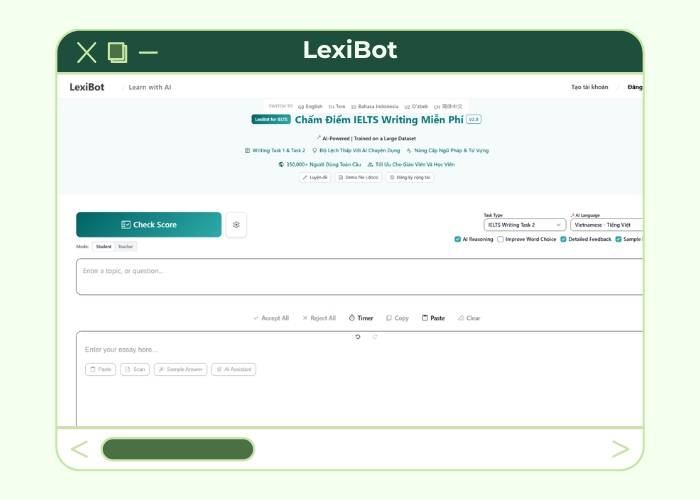Click Paste in the toolbar above the essay
The image size is (700, 500).
433,318
